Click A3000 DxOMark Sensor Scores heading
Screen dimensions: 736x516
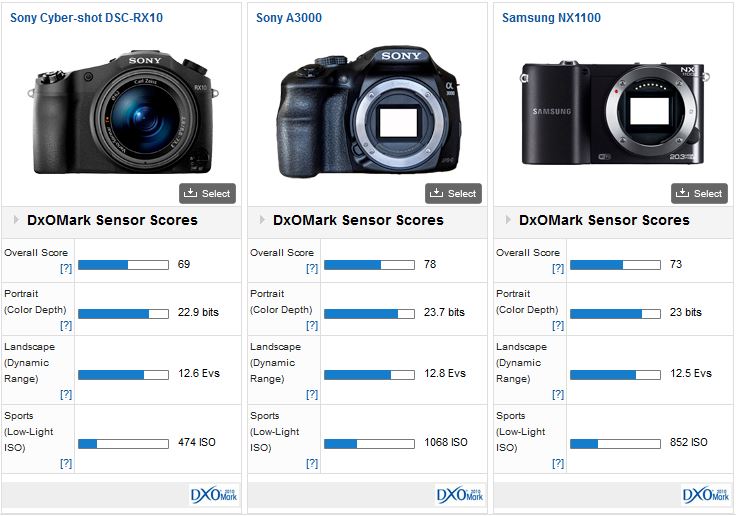click(358, 220)
